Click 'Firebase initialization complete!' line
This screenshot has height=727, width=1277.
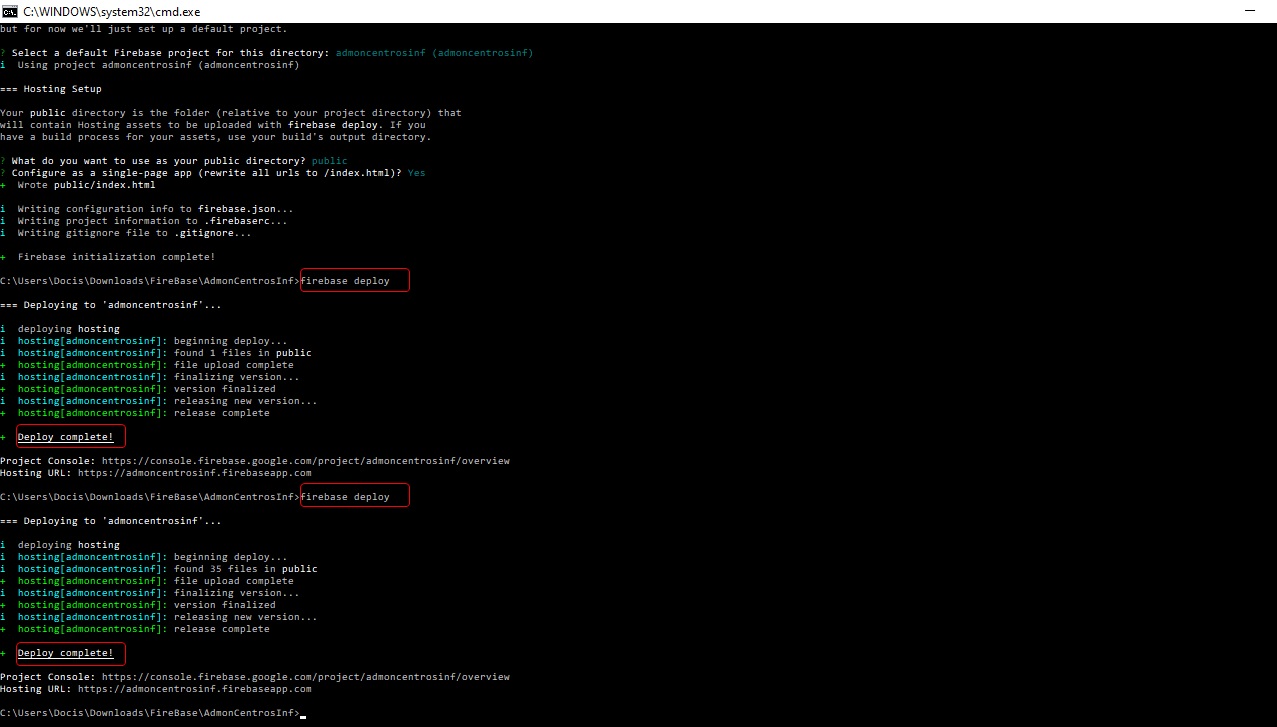point(116,257)
